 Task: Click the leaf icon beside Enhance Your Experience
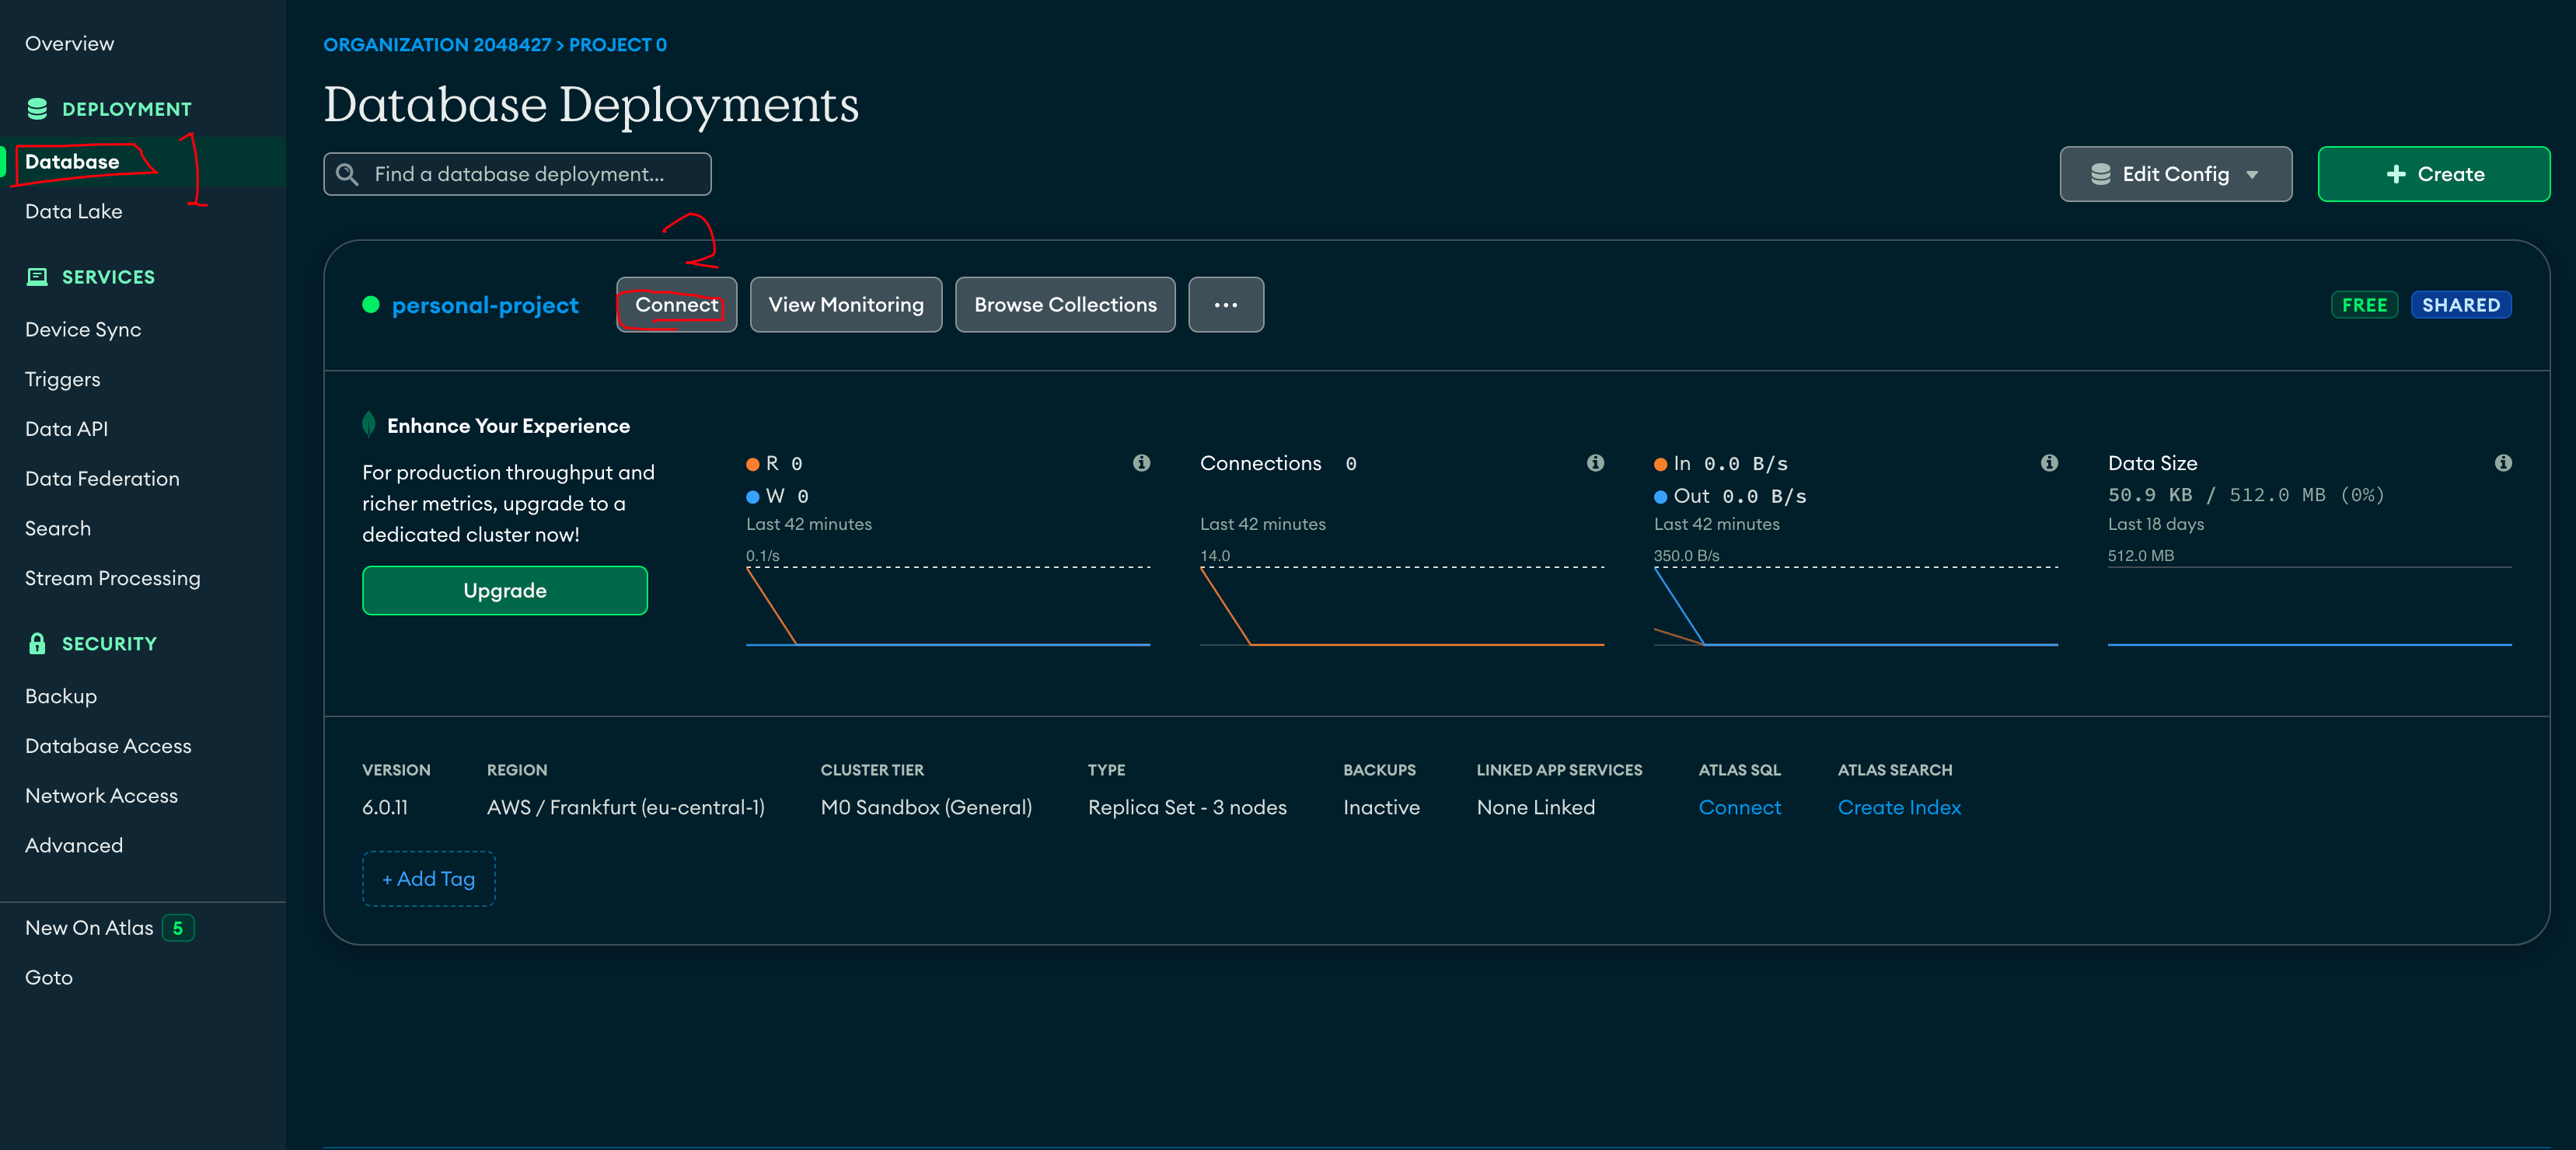[x=369, y=424]
